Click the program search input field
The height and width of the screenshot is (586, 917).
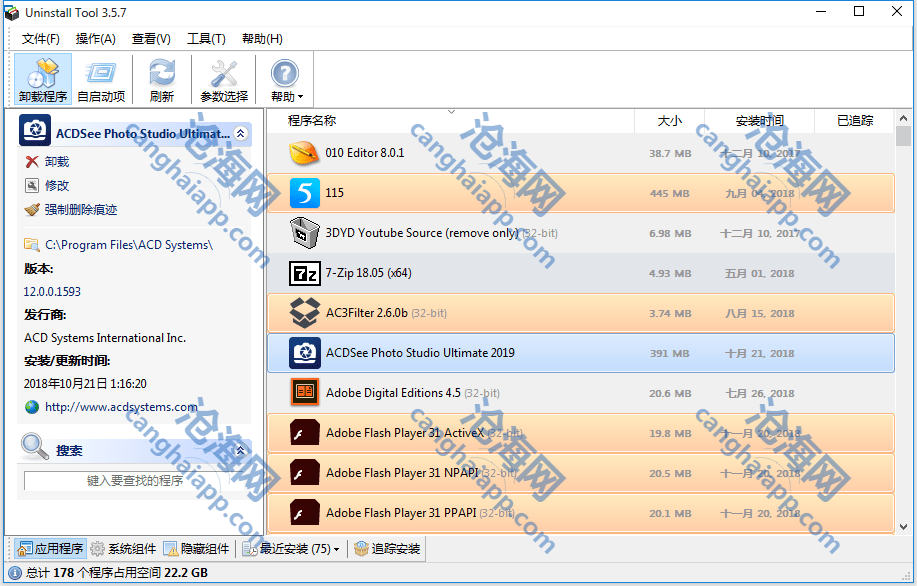click(134, 481)
